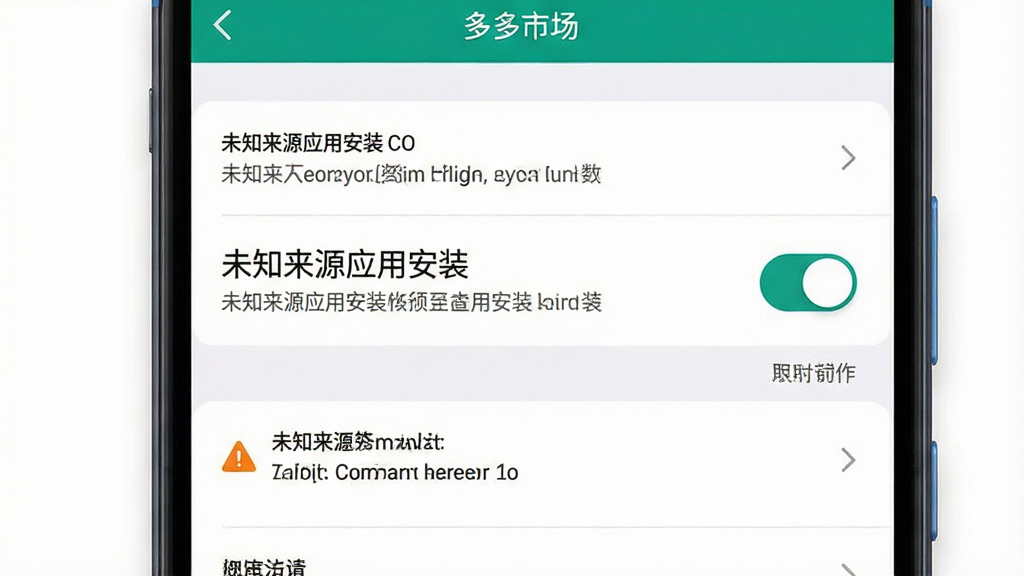Click the orange warning triangle icon

coord(239,456)
